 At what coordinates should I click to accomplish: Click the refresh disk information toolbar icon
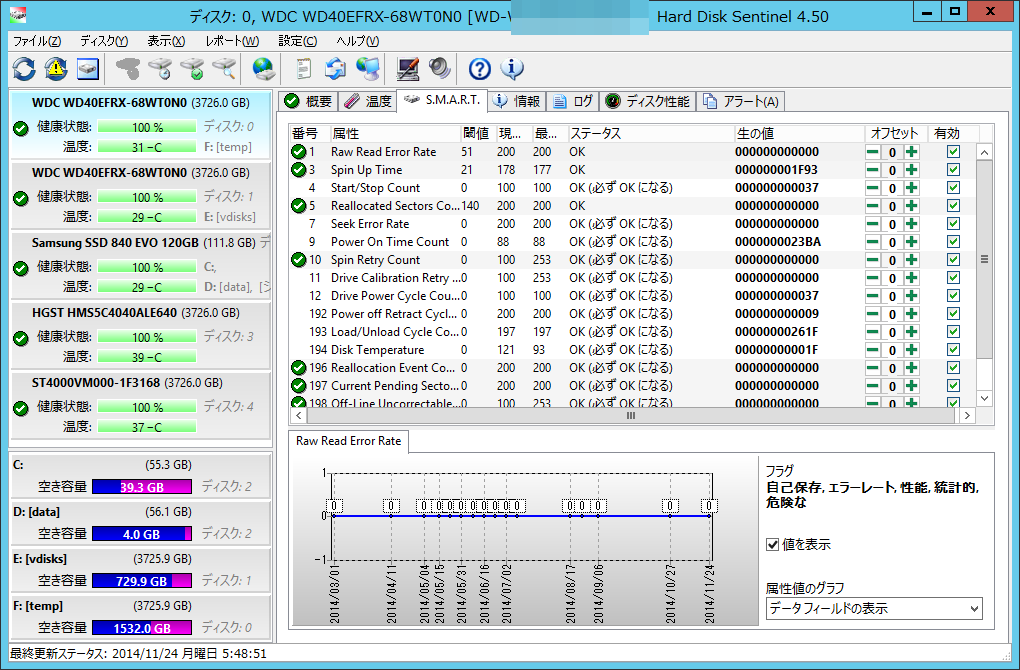point(24,68)
